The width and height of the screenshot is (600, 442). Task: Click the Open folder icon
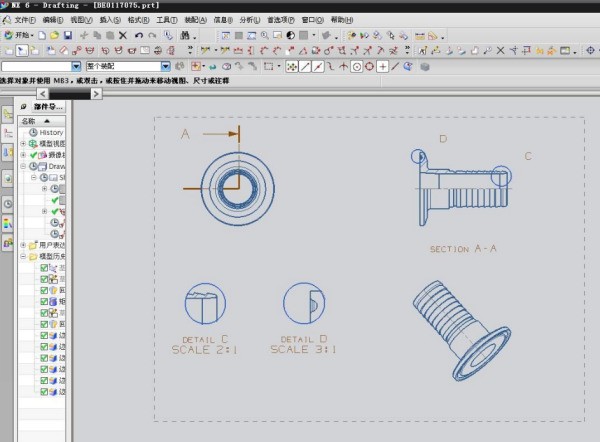[54, 35]
